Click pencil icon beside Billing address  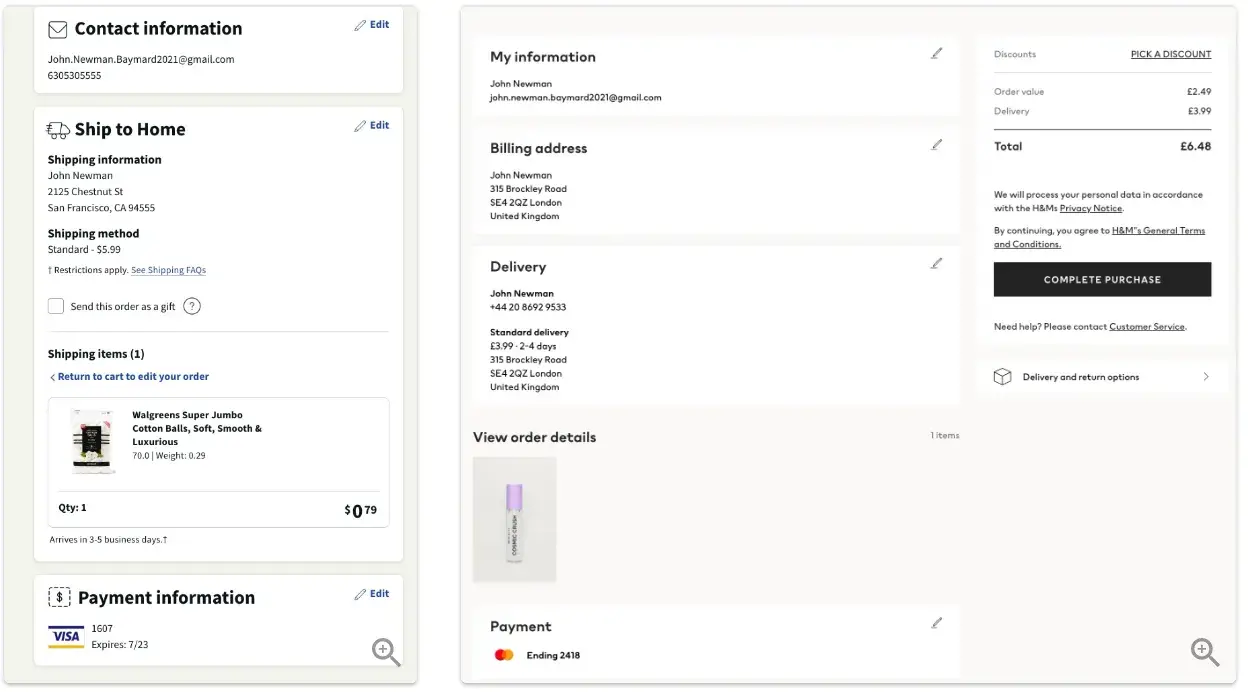click(x=936, y=145)
